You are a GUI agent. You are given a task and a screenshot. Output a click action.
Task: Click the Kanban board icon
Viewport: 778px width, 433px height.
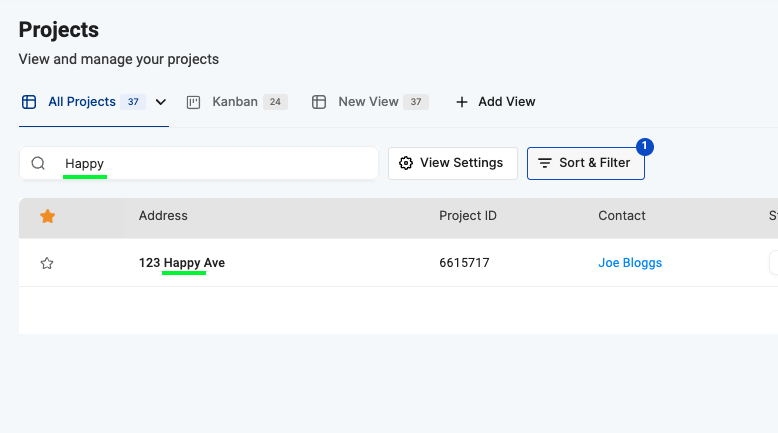tap(194, 102)
